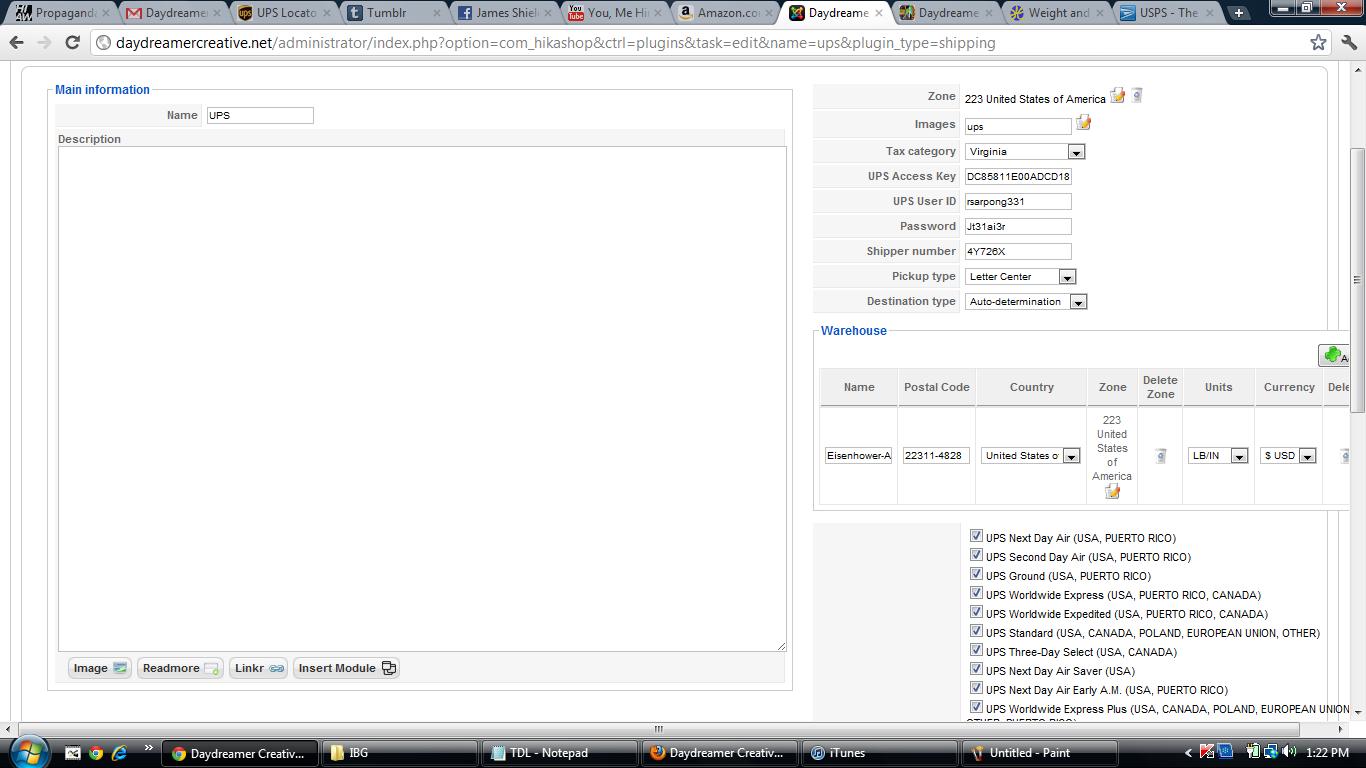Screen dimensions: 1366x768
Task: Click the trash icon in the Delete Zone column
Action: pos(1160,456)
